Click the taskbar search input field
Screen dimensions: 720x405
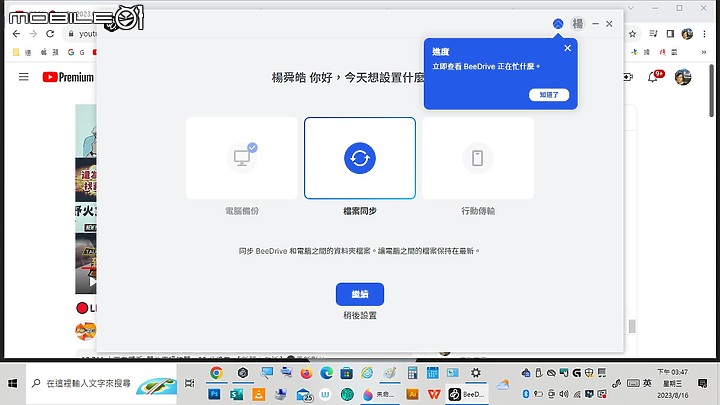pyautogui.click(x=101, y=383)
